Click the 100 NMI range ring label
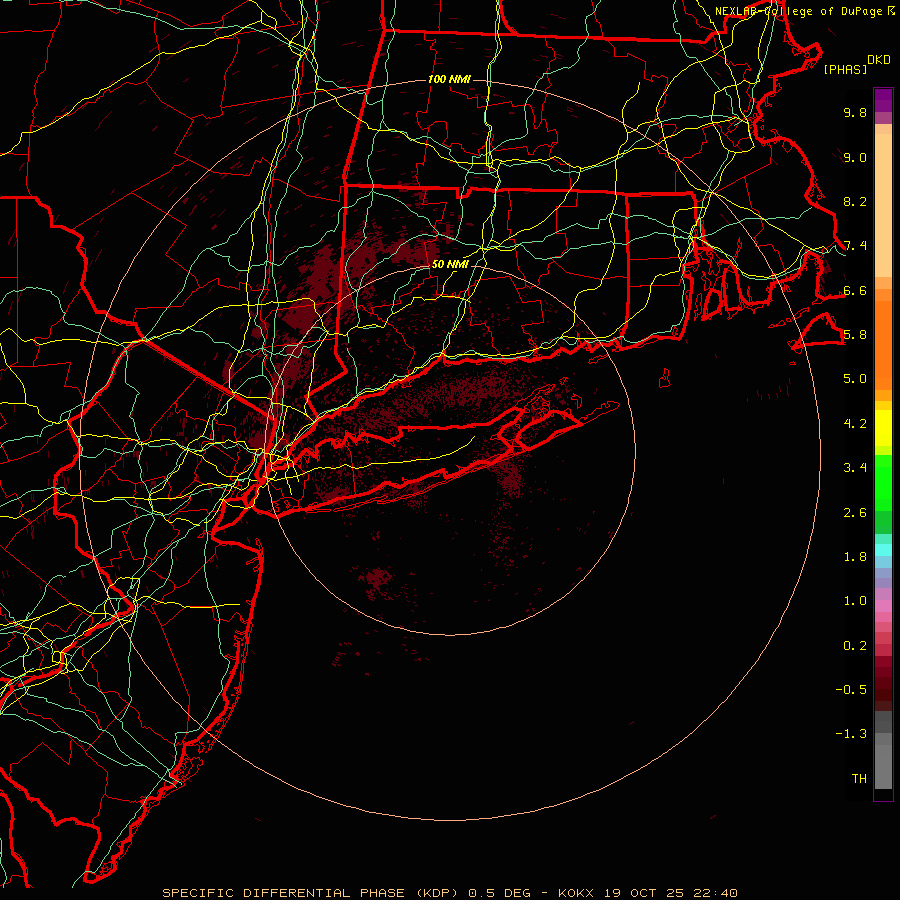900x900 pixels. click(x=449, y=79)
